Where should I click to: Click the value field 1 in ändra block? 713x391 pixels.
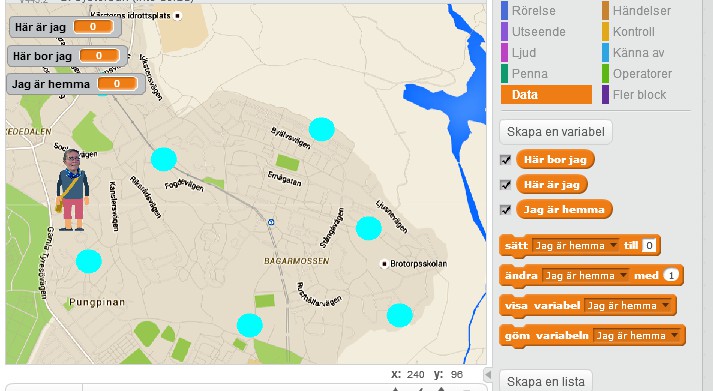pyautogui.click(x=671, y=276)
